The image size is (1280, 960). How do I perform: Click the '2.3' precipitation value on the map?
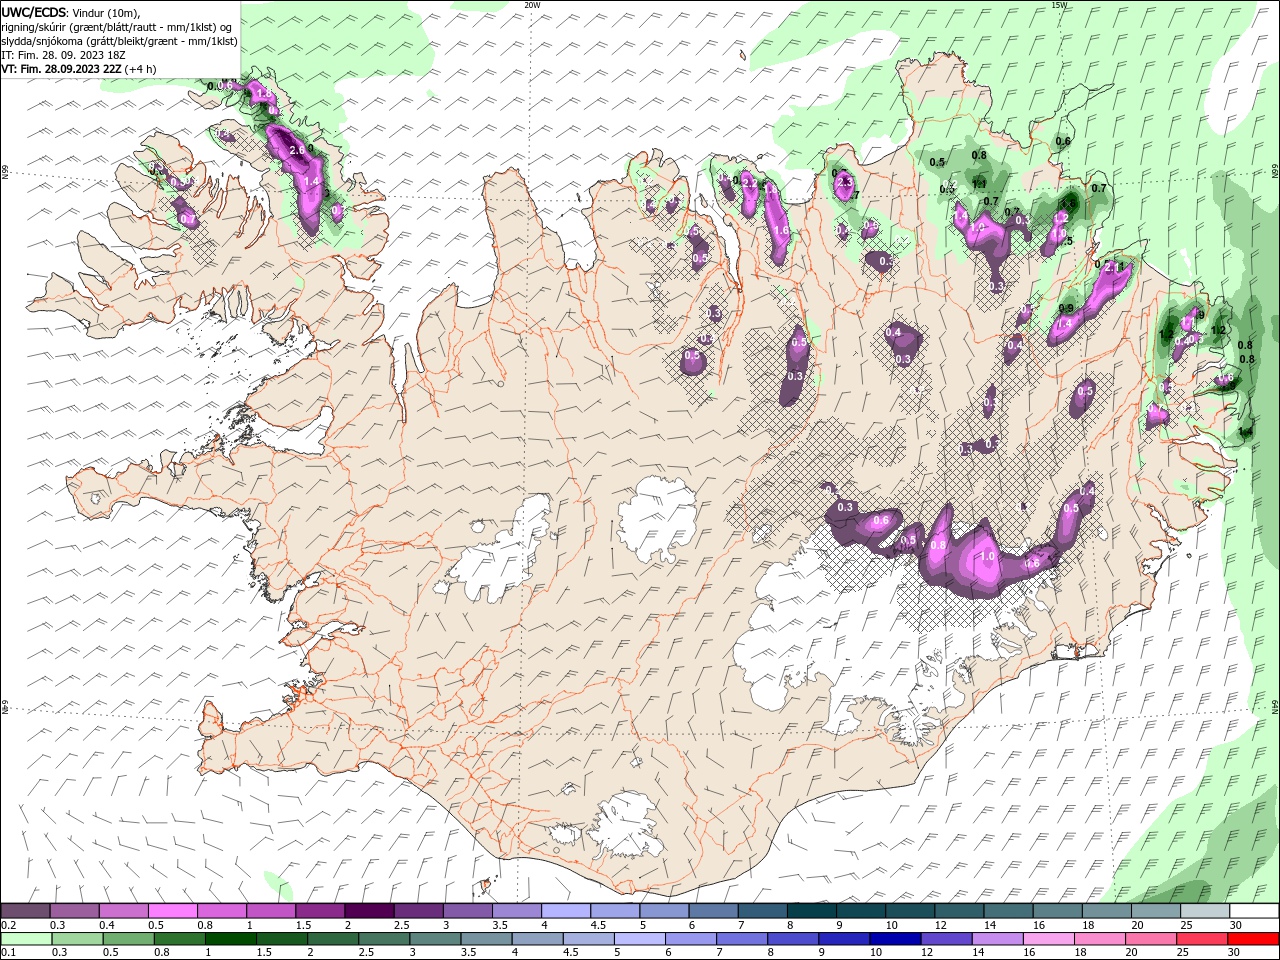[x=844, y=182]
